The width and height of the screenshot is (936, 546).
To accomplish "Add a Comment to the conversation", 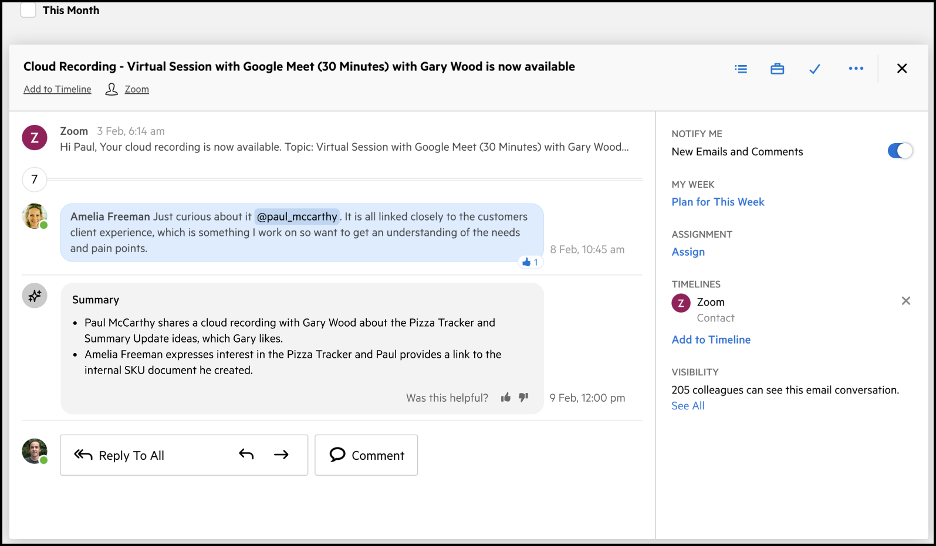I will coord(367,455).
